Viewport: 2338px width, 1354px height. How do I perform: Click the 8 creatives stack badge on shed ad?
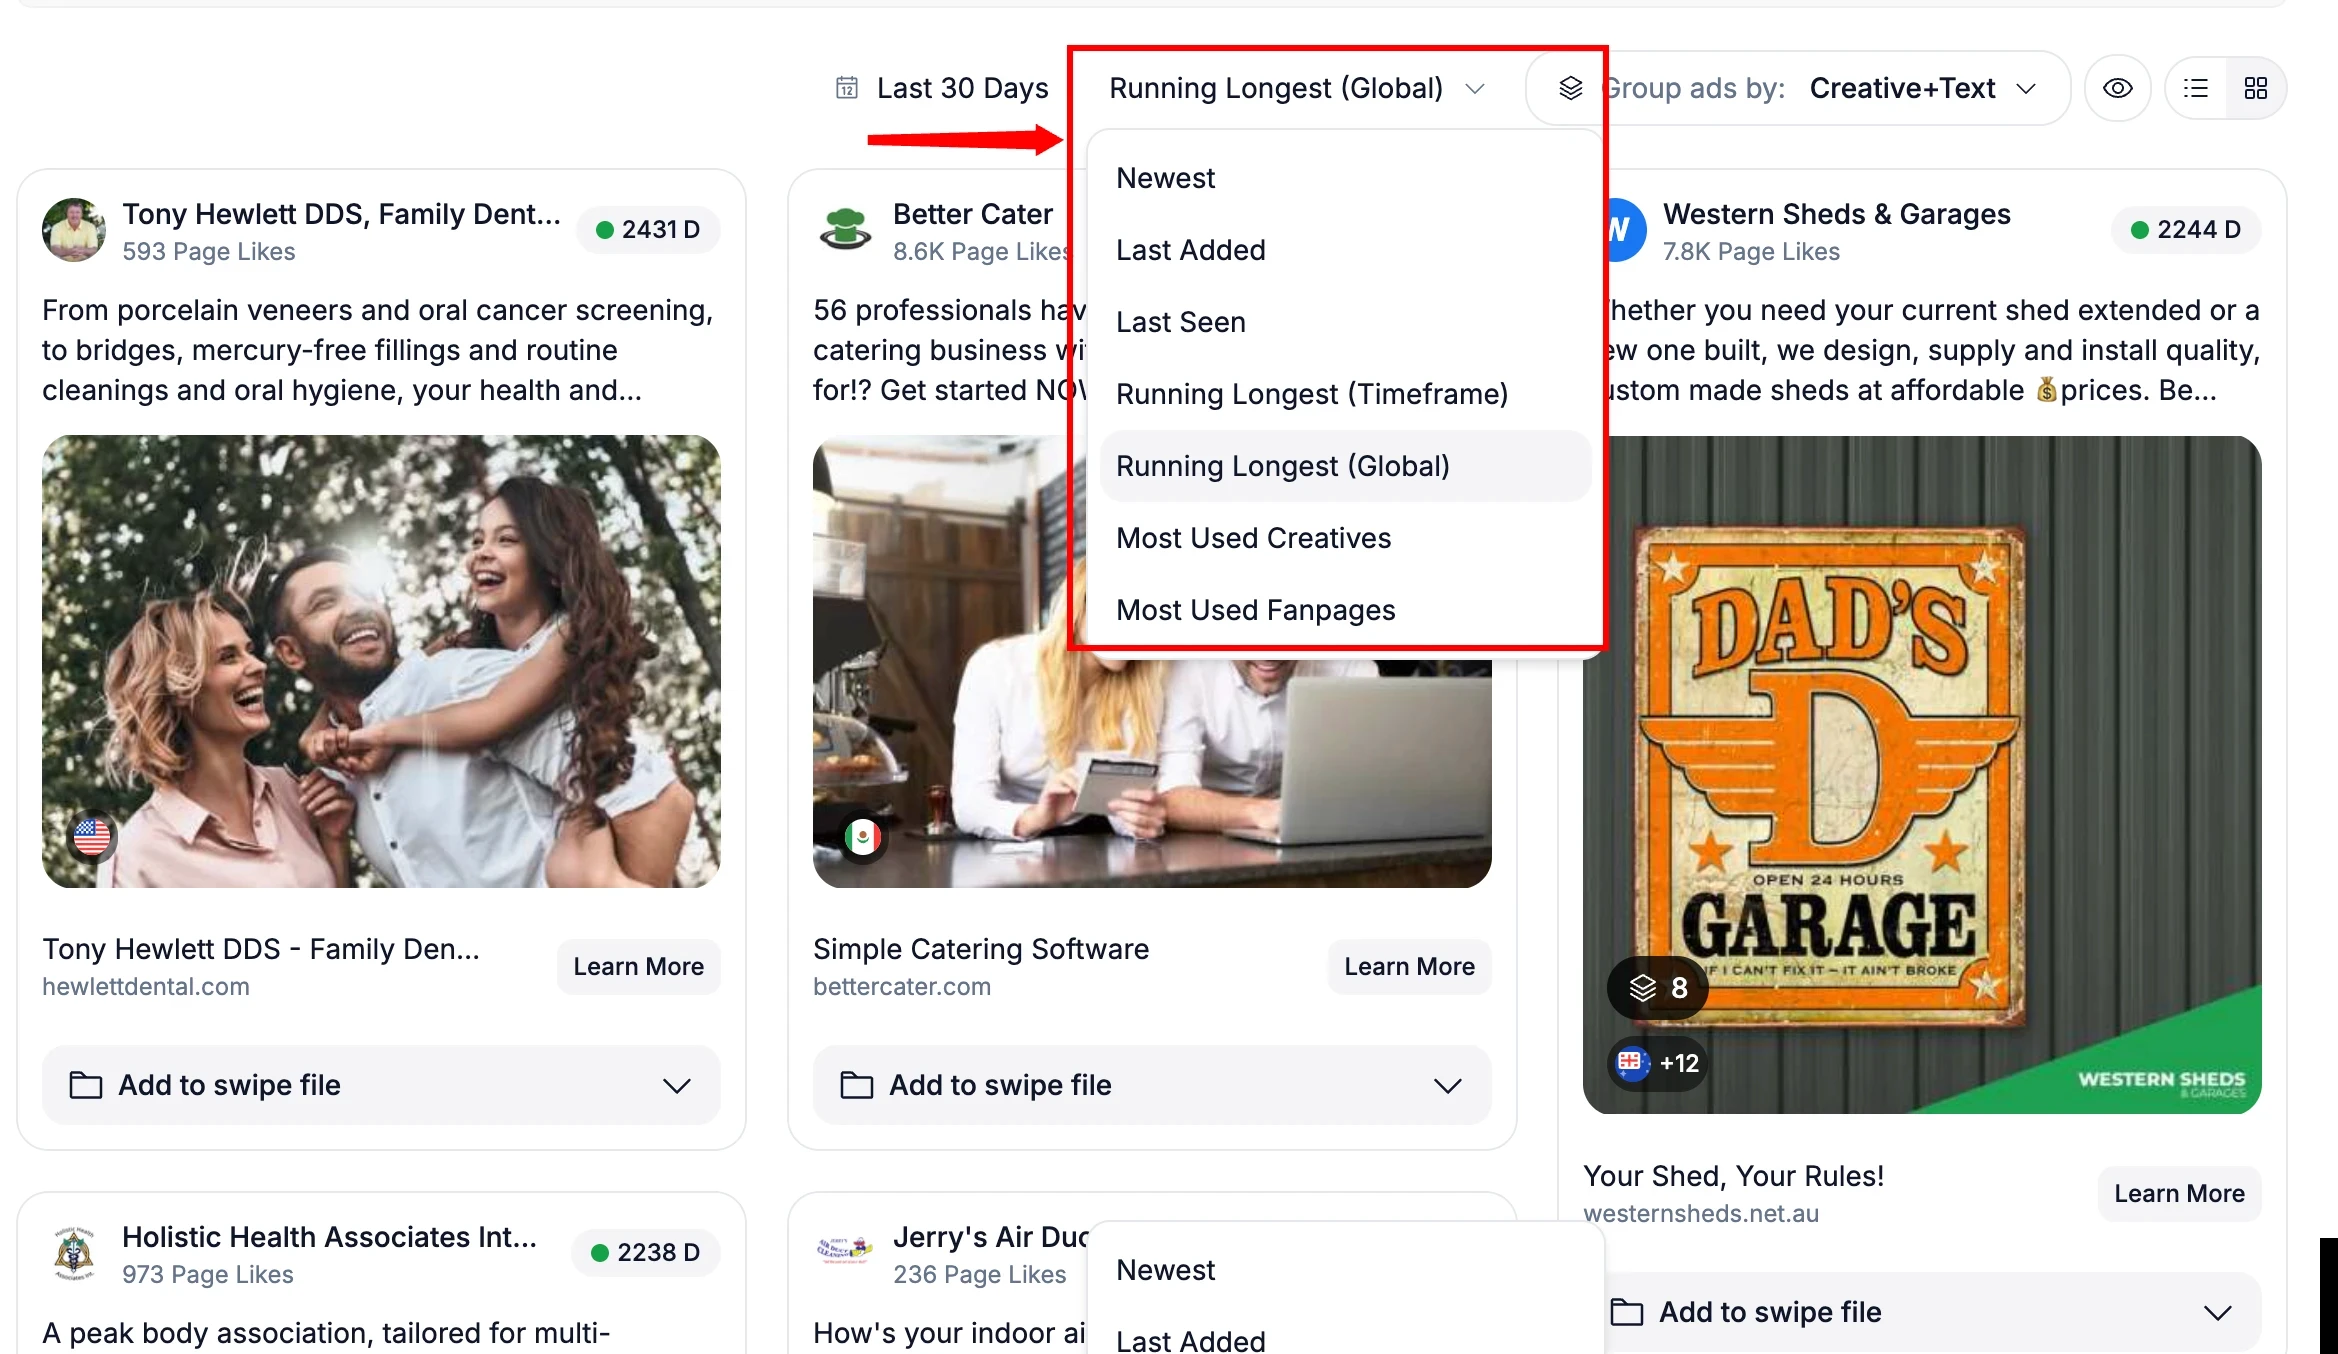(1658, 988)
